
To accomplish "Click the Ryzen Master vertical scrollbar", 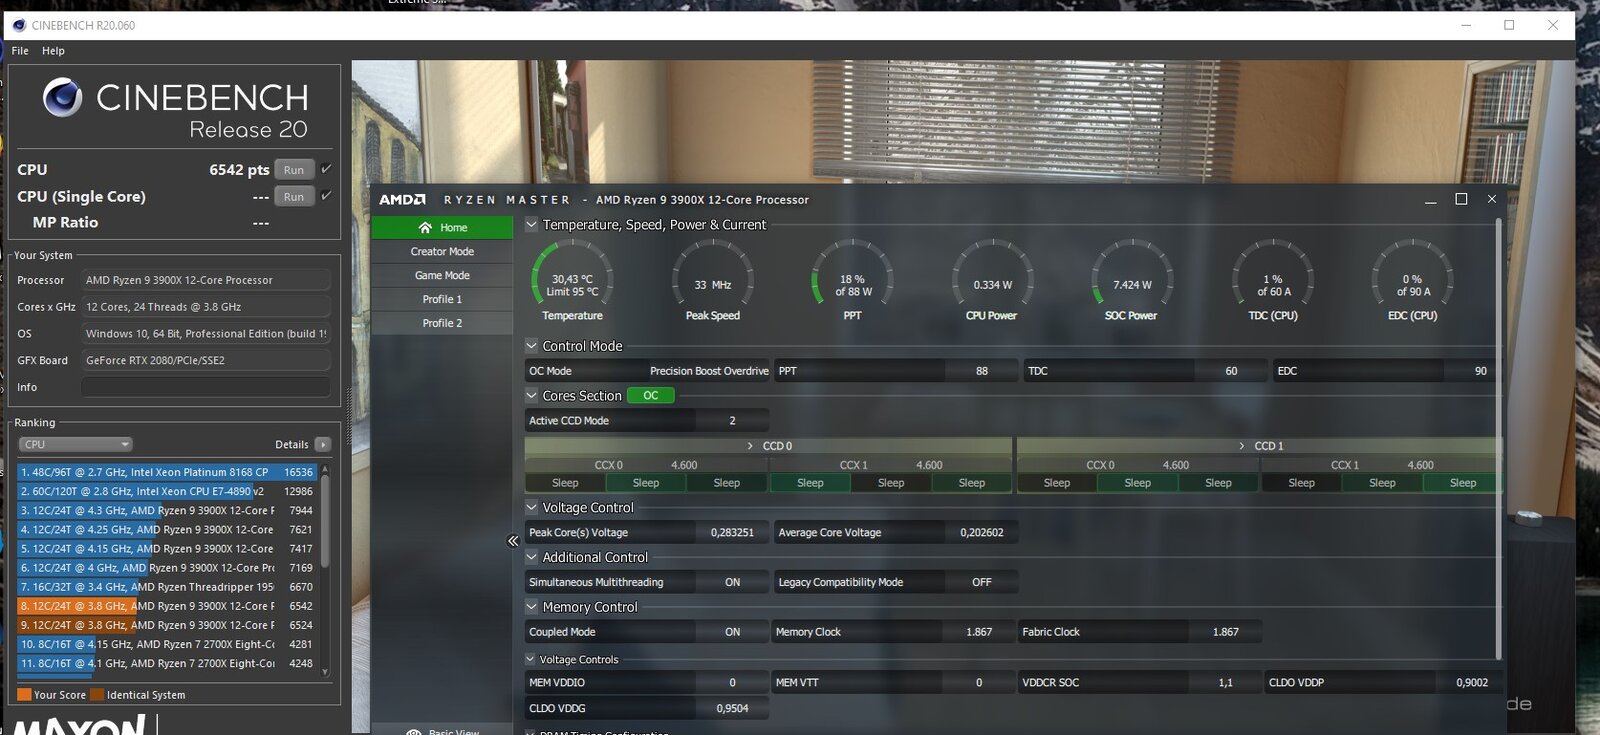I will coord(1498,438).
